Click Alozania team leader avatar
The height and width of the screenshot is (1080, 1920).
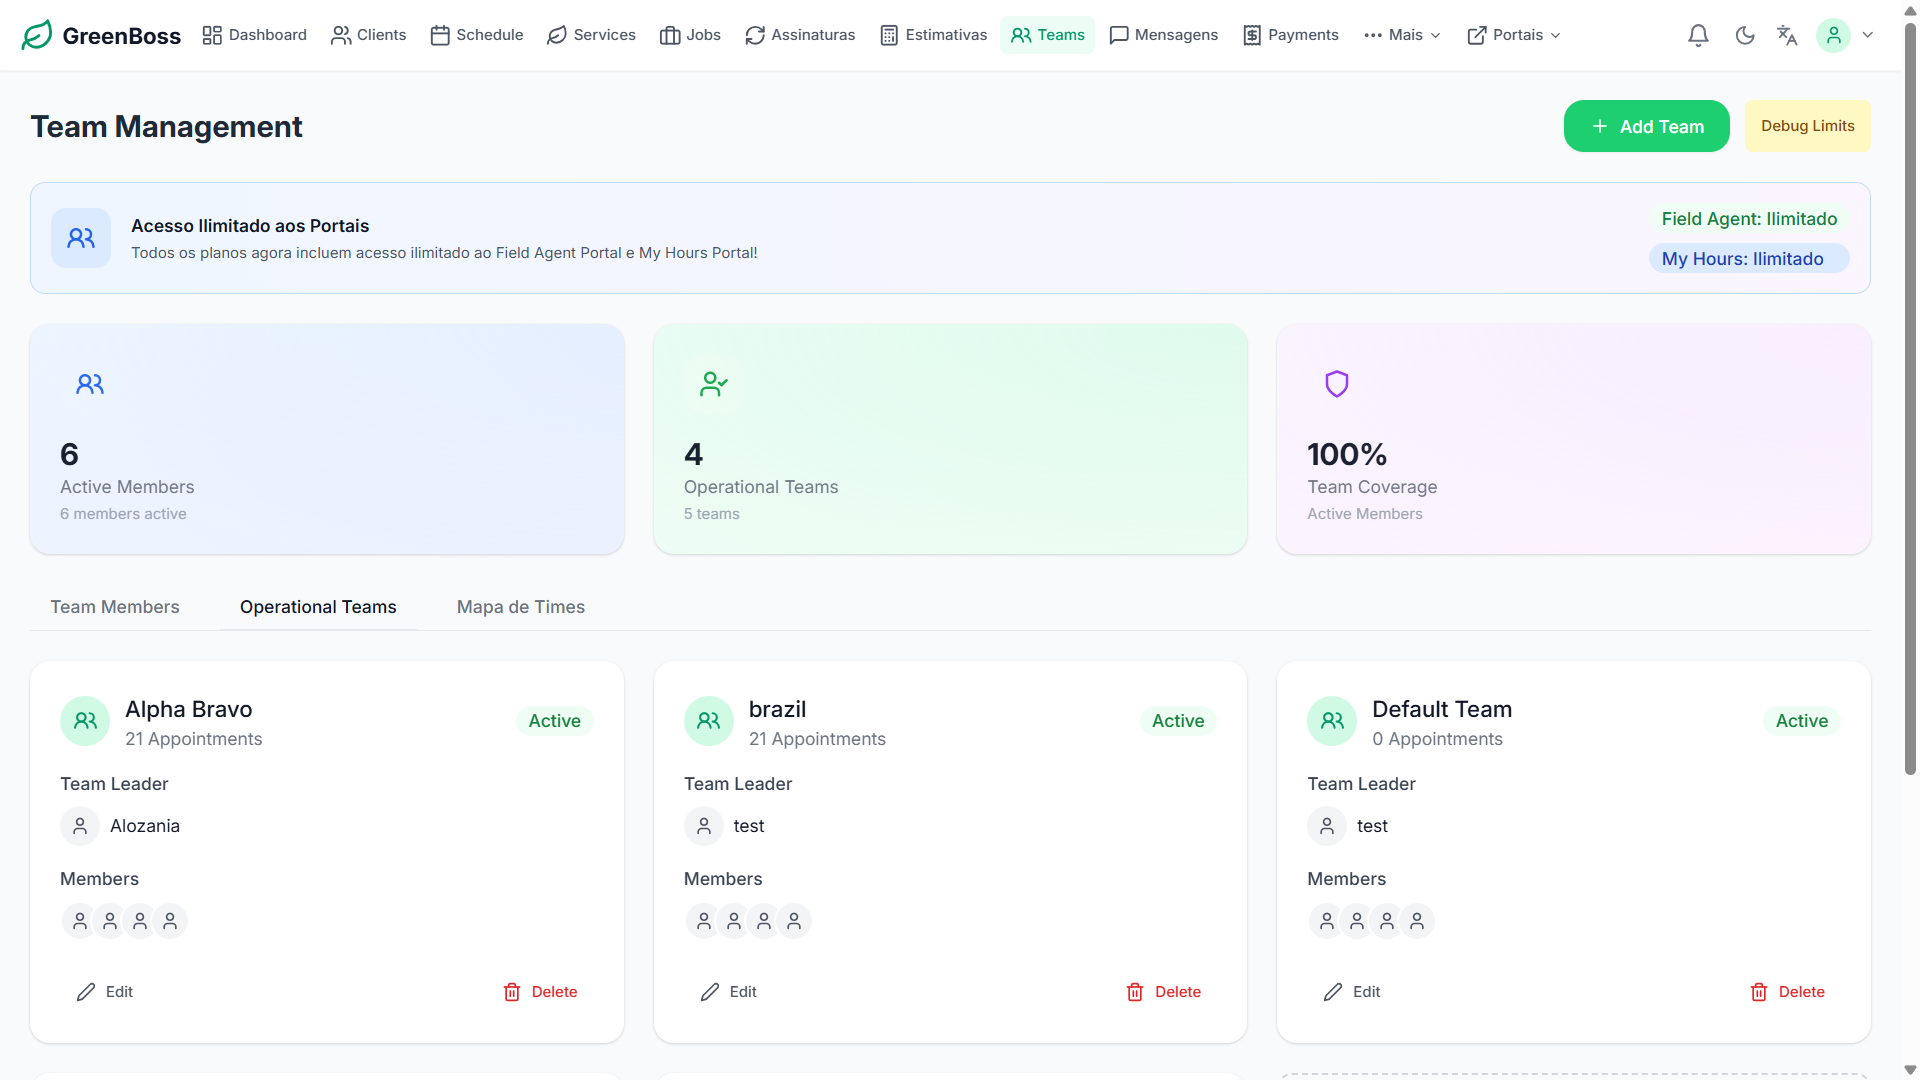tap(80, 826)
